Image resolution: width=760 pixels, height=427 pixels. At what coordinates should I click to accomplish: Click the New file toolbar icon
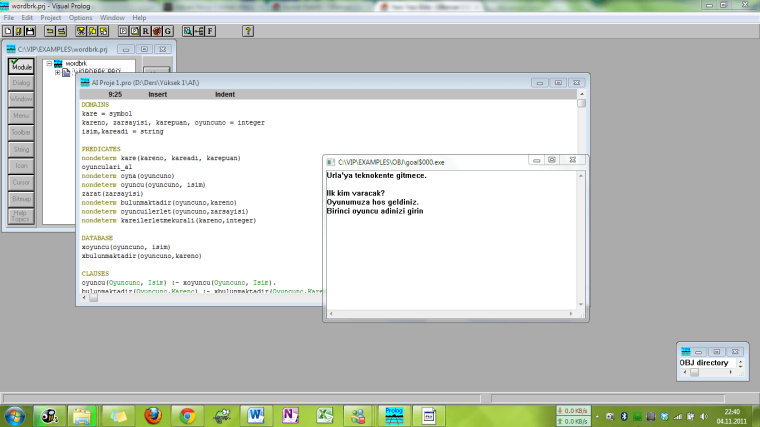click(7, 31)
